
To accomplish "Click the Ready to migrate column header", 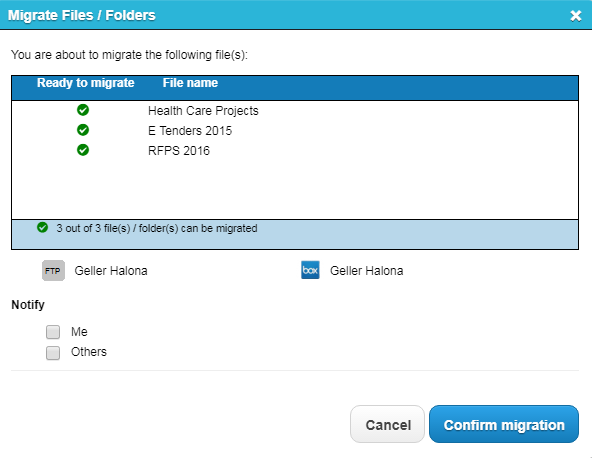I will pos(86,83).
